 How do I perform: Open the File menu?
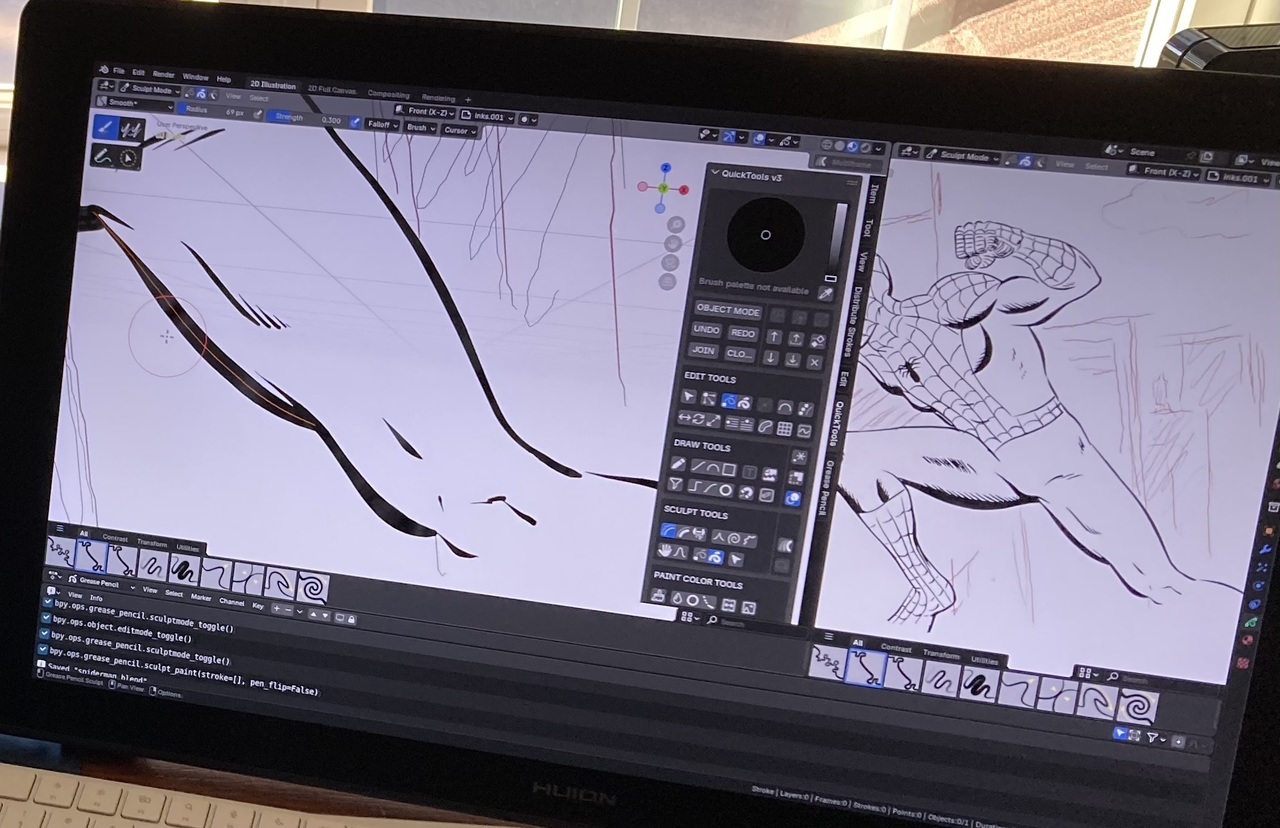pyautogui.click(x=119, y=71)
